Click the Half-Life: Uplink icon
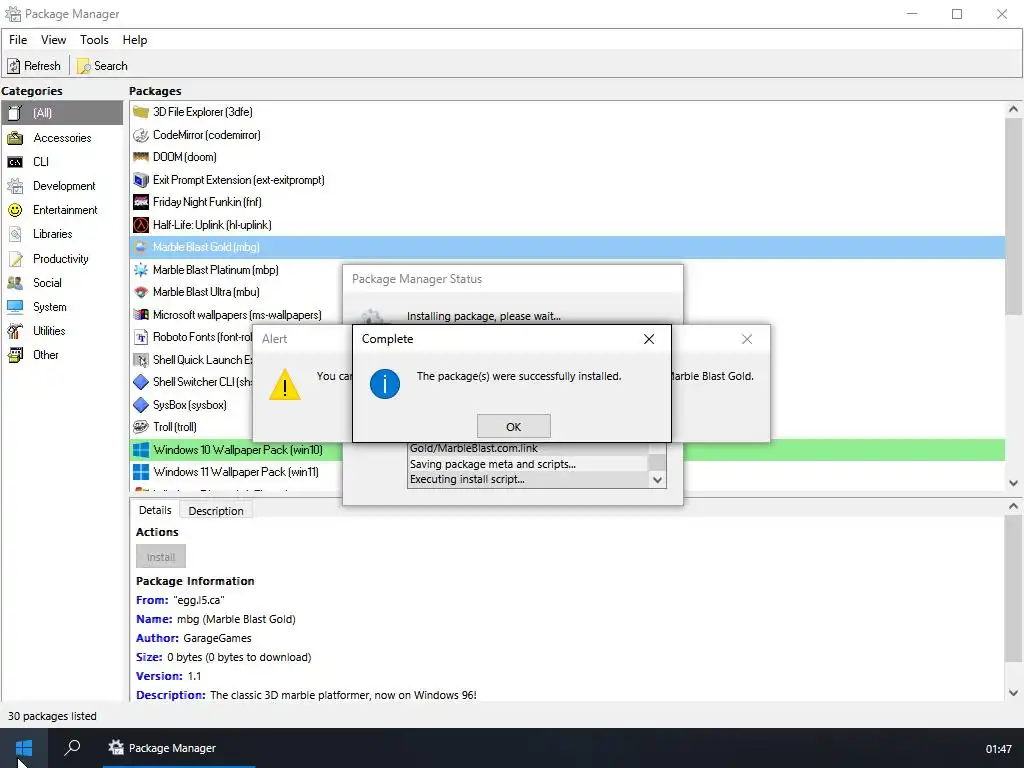The width and height of the screenshot is (1024, 768). (140, 225)
